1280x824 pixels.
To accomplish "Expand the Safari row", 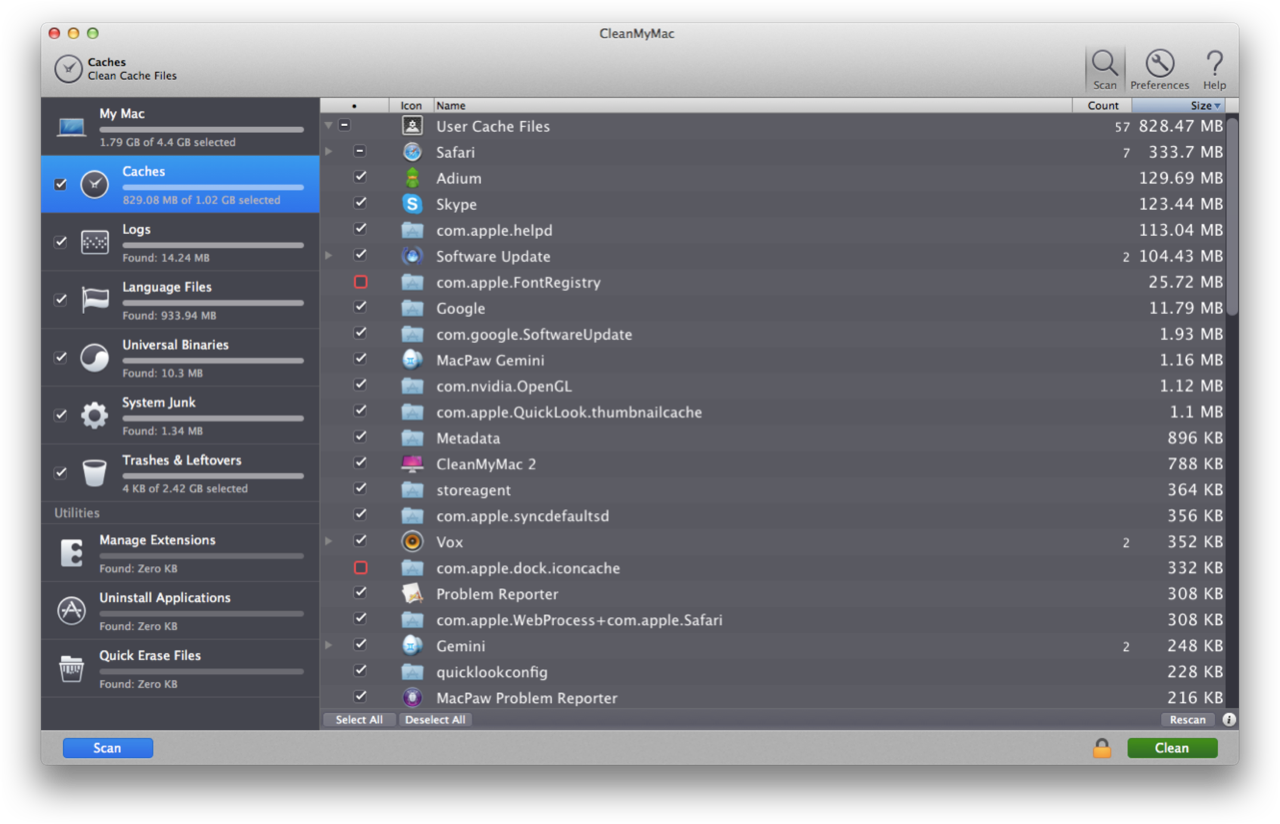I will [328, 152].
